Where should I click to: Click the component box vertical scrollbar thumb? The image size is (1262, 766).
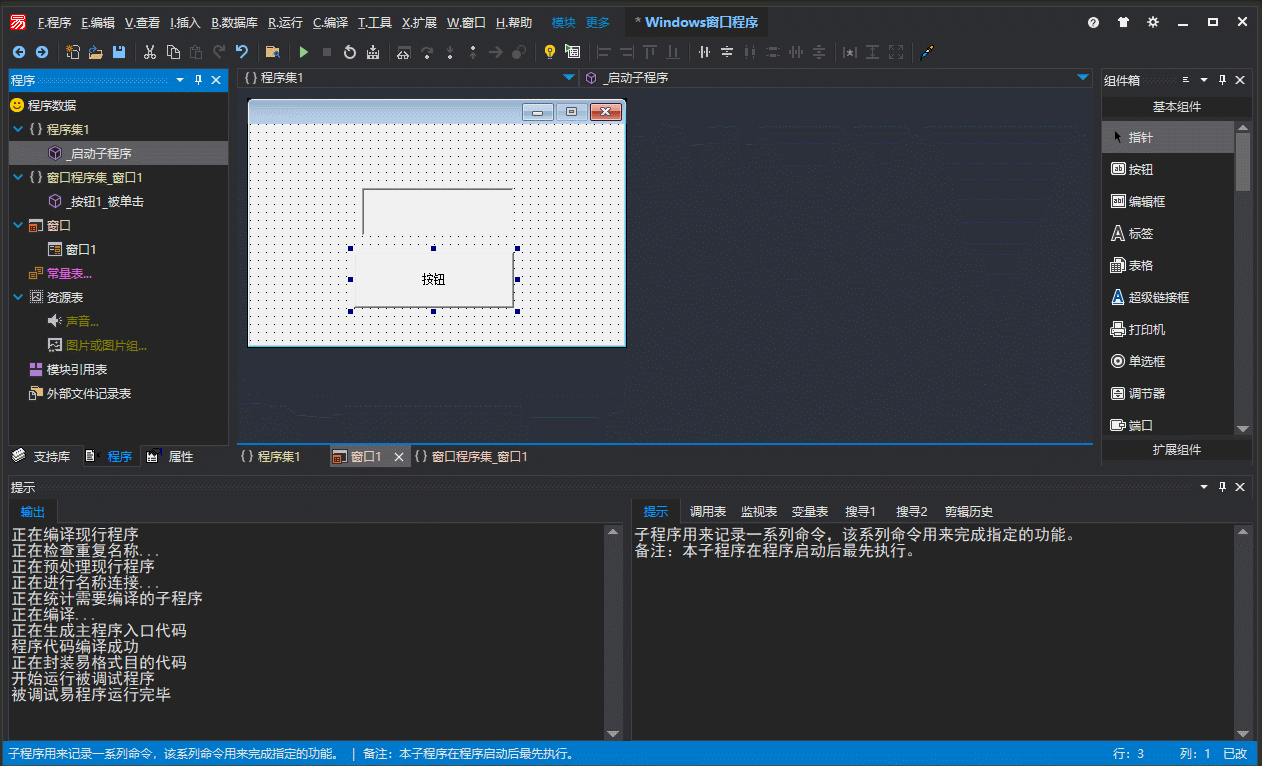[1243, 161]
